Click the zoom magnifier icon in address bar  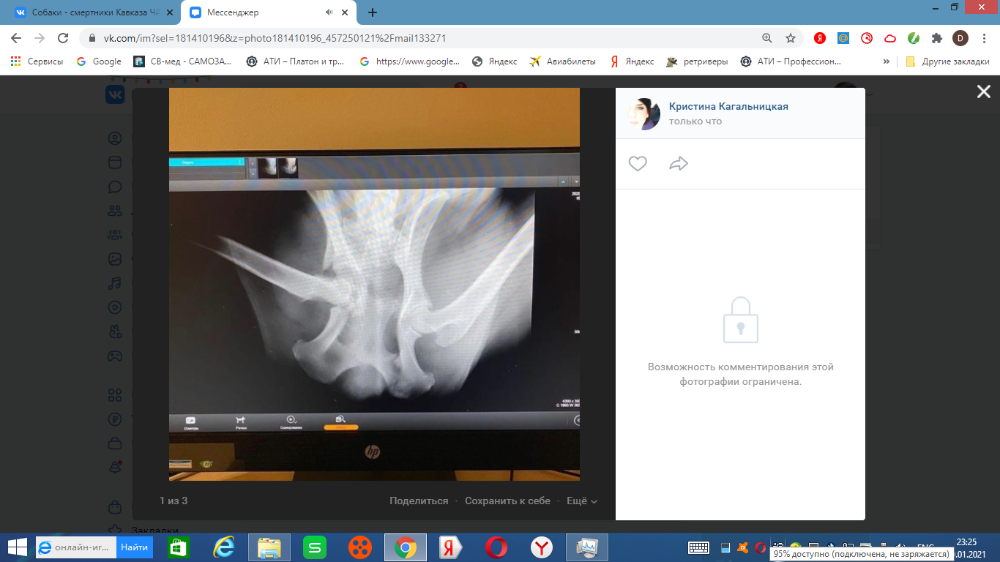point(767,38)
